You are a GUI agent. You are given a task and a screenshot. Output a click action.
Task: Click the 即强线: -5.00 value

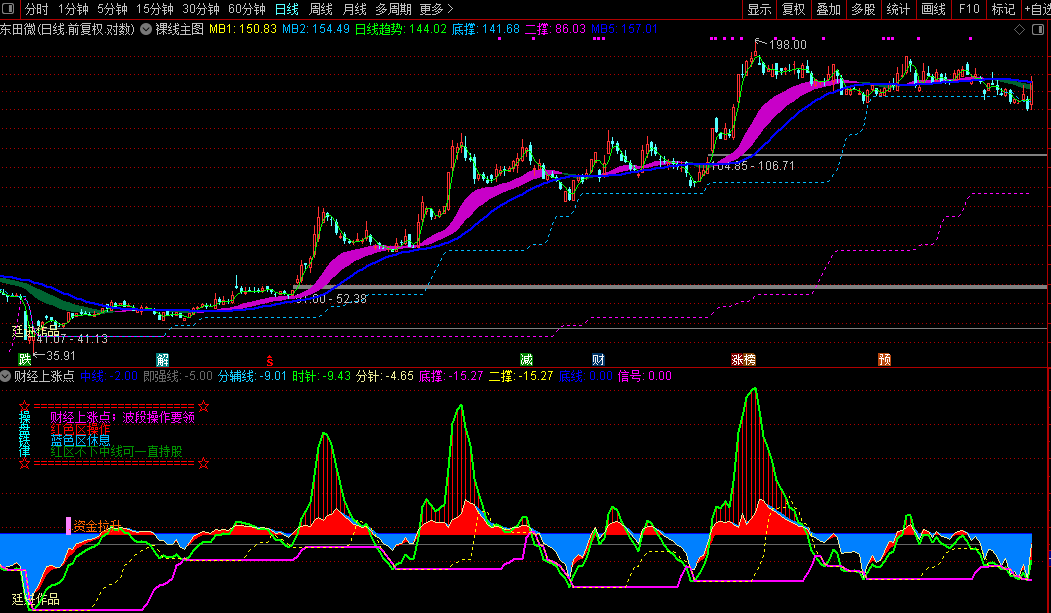coord(178,376)
